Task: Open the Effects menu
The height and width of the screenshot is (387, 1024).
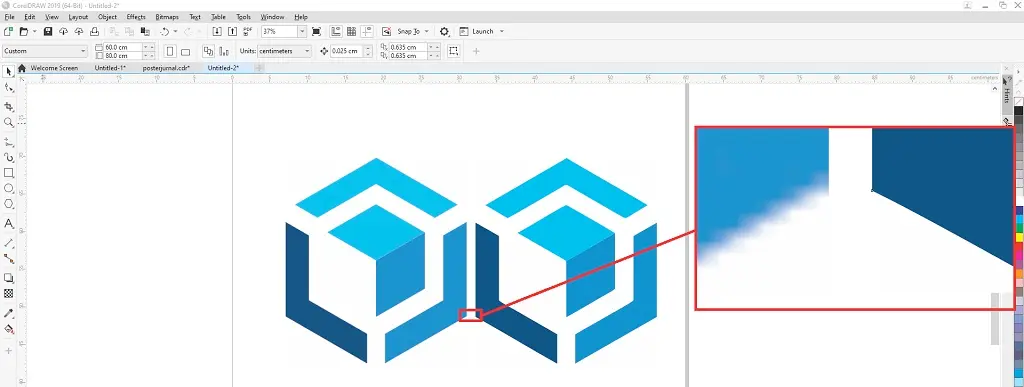Action: point(136,17)
